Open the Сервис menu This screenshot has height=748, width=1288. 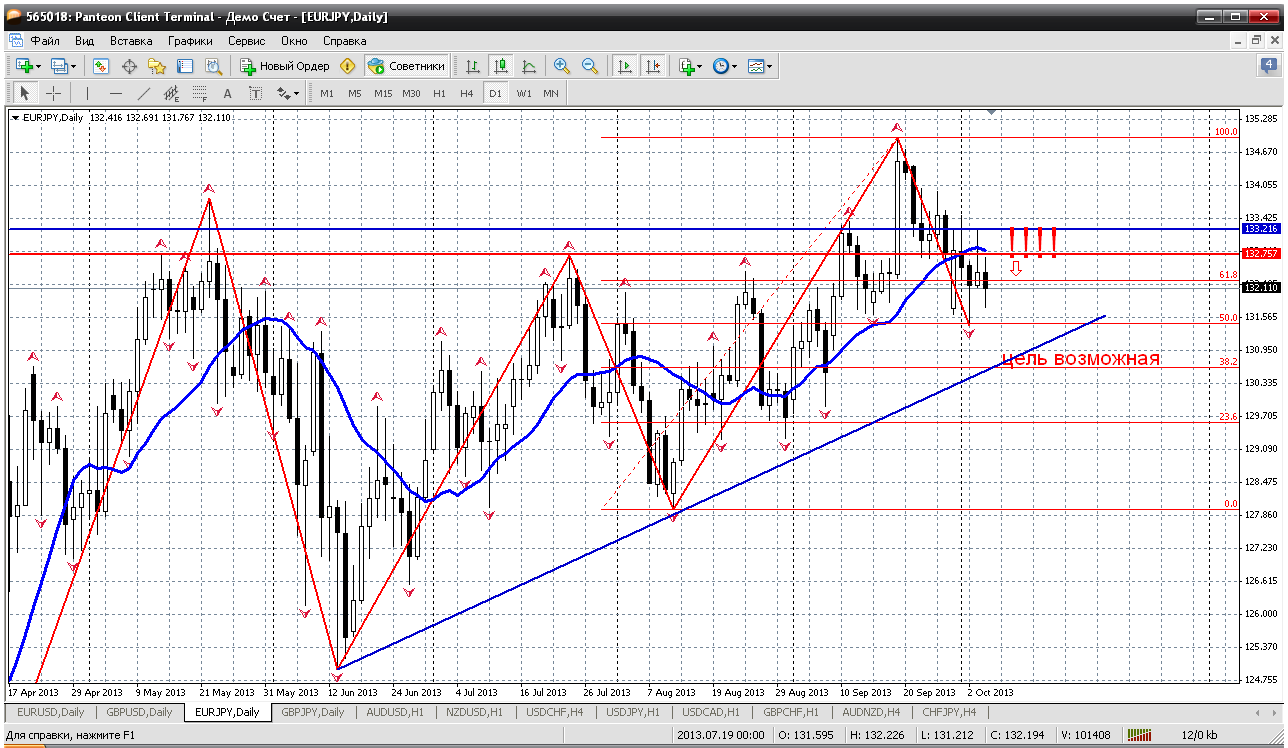246,41
